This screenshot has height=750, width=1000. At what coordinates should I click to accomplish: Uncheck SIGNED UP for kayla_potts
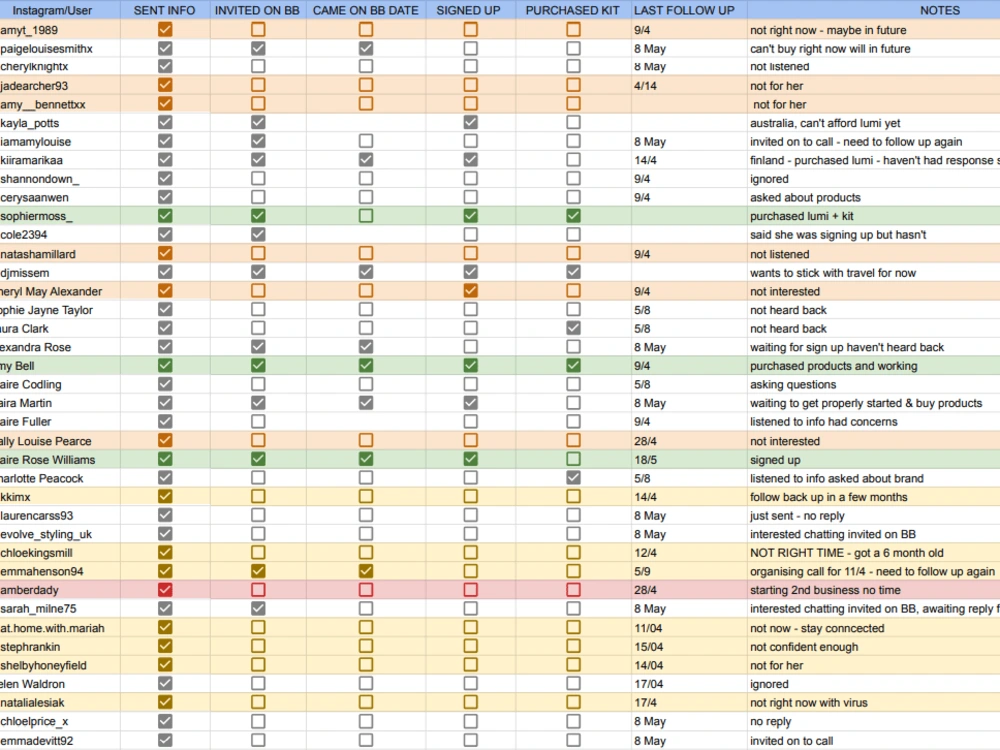[471, 122]
